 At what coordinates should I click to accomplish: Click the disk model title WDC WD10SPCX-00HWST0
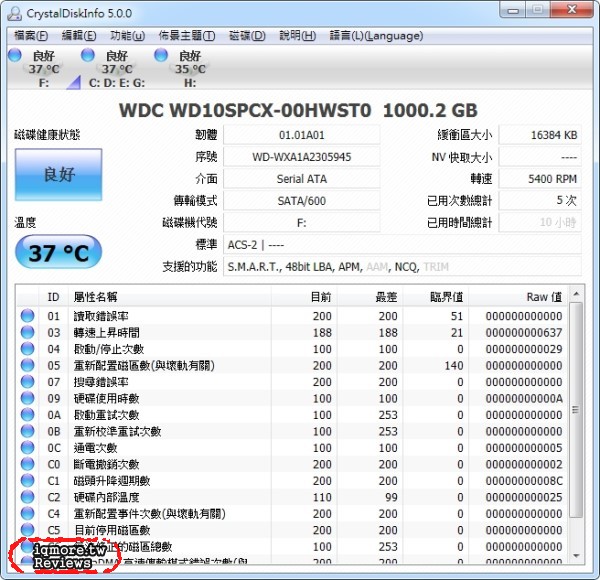245,111
